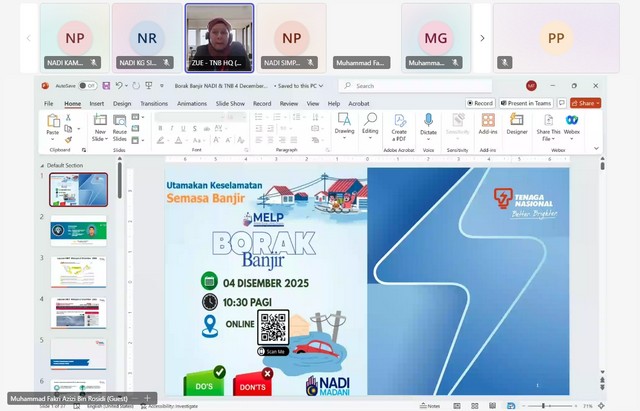Insert a New Slide
640x411 pixels.
pyautogui.click(x=100, y=125)
